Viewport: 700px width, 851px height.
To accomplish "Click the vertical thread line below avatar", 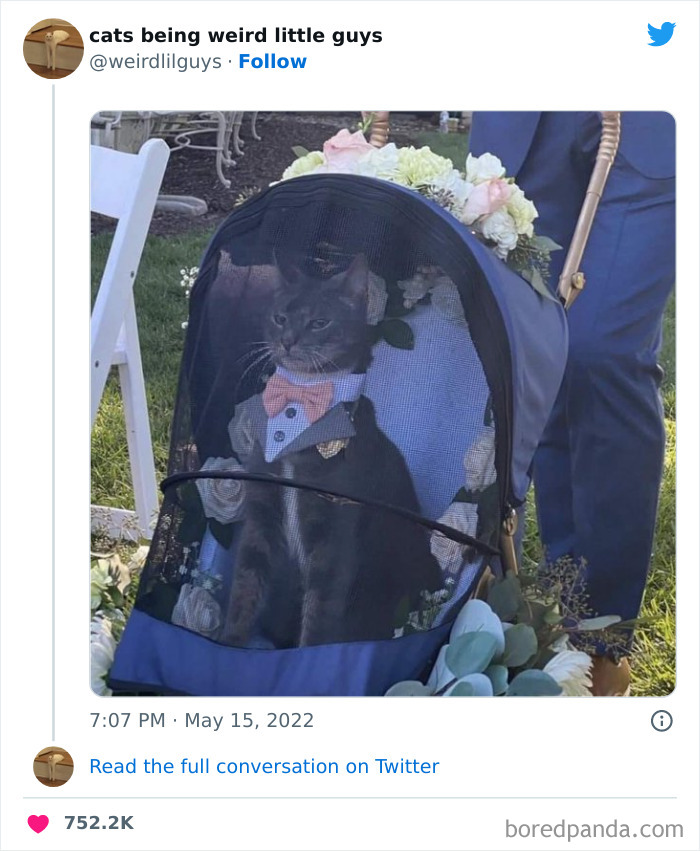I will pos(53,412).
